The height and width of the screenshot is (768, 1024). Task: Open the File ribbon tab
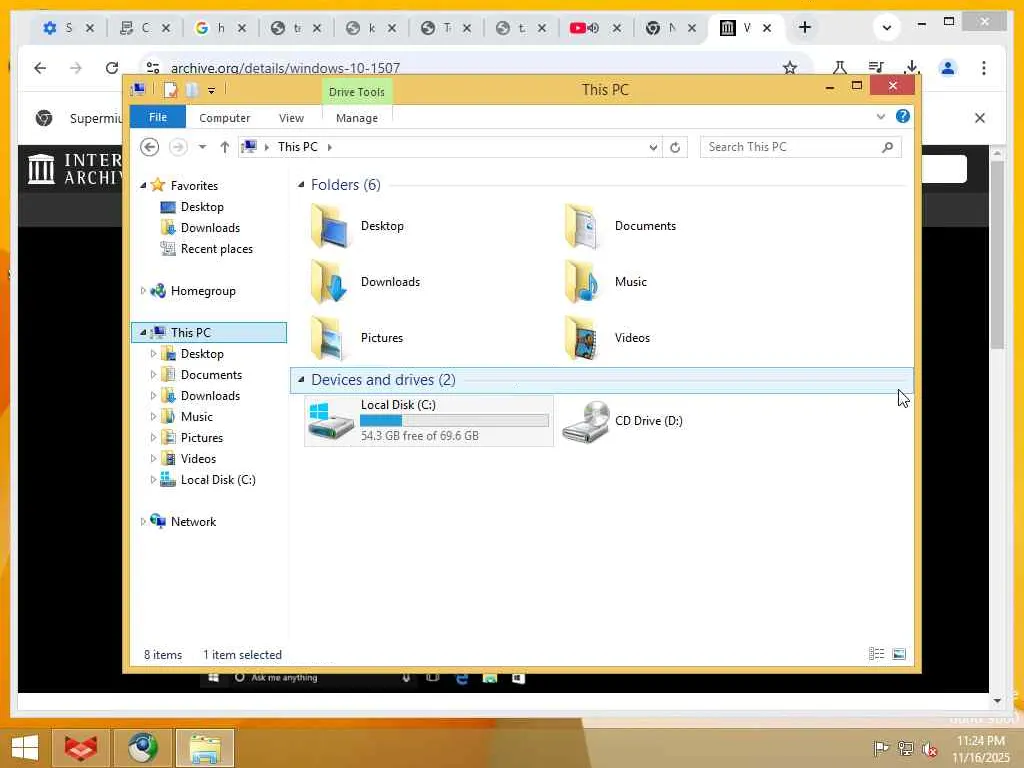point(158,117)
